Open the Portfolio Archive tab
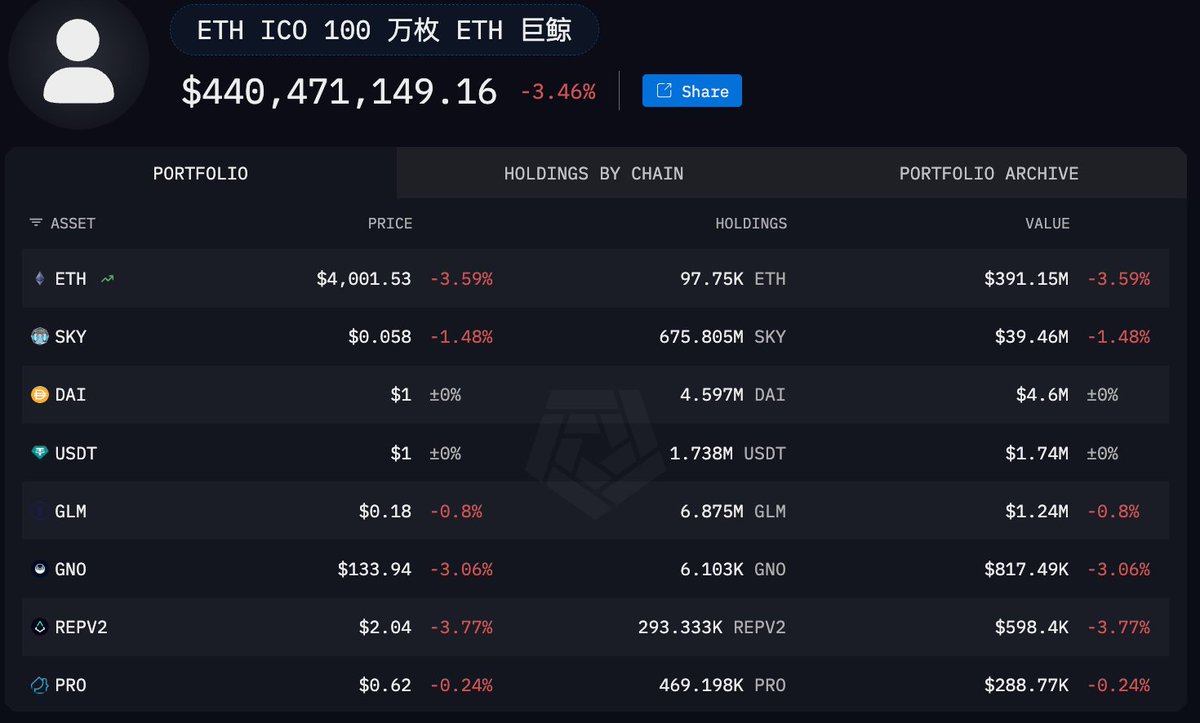 (988, 173)
